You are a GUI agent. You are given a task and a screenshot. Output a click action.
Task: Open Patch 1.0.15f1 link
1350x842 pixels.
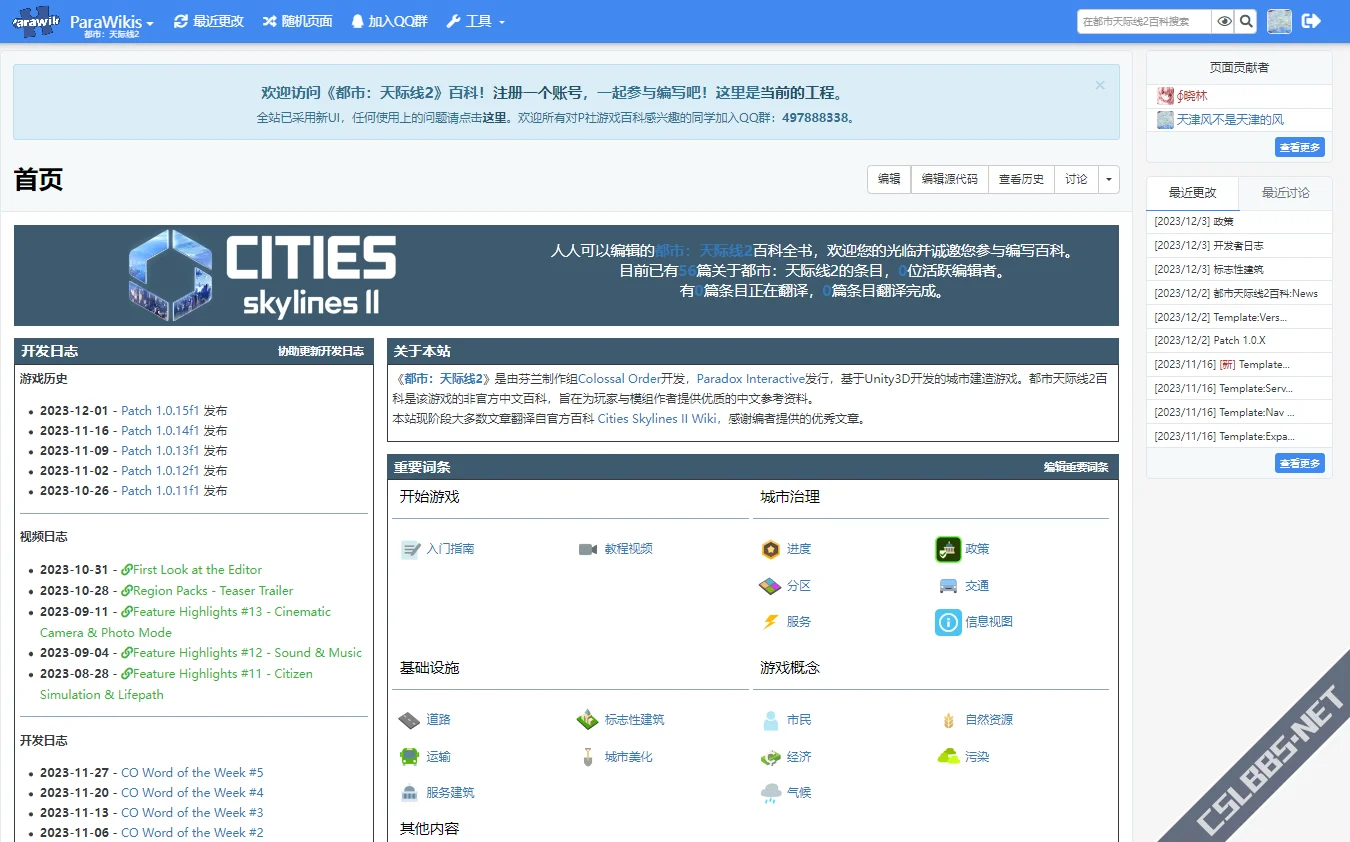pos(160,411)
